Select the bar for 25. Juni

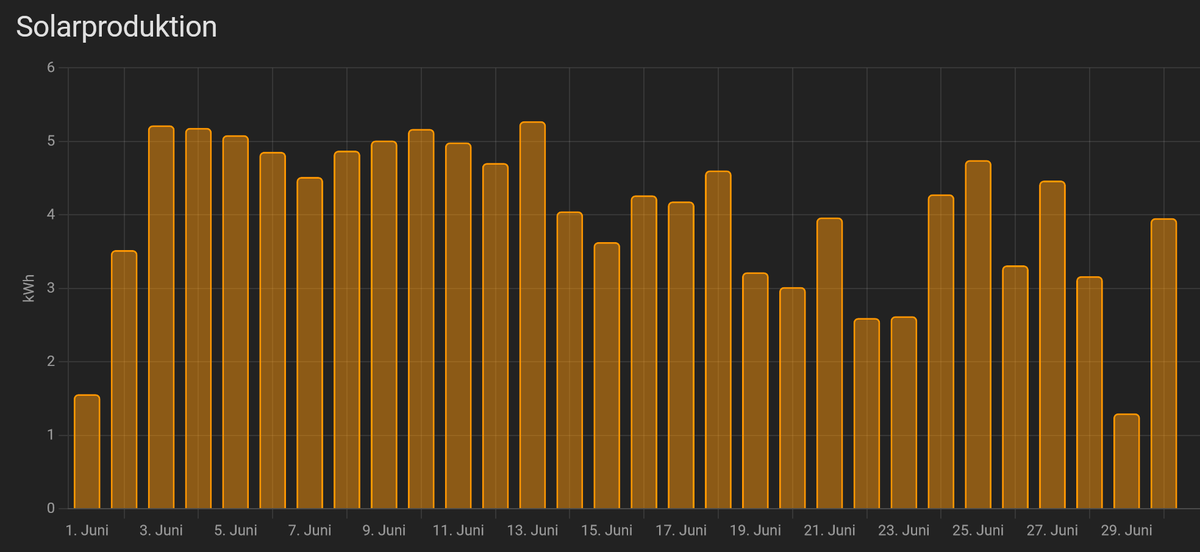[978, 335]
